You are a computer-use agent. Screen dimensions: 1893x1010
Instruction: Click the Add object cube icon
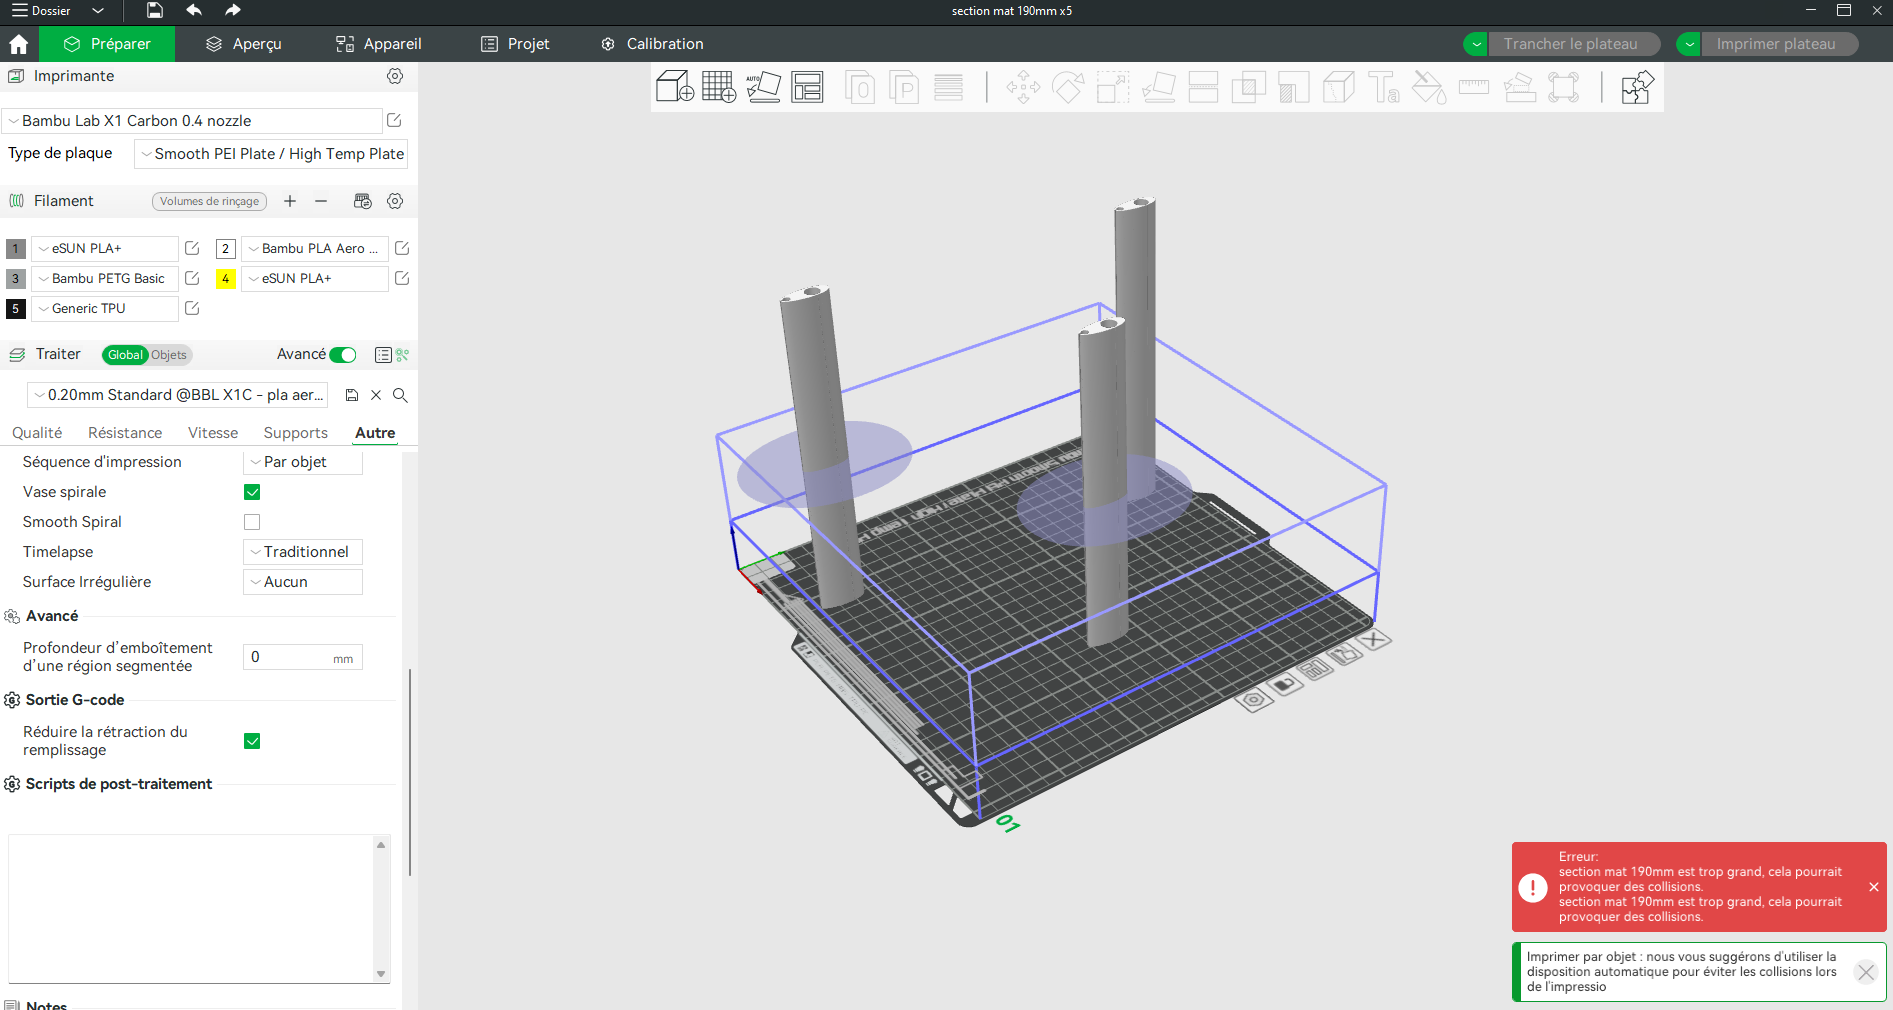pyautogui.click(x=675, y=87)
